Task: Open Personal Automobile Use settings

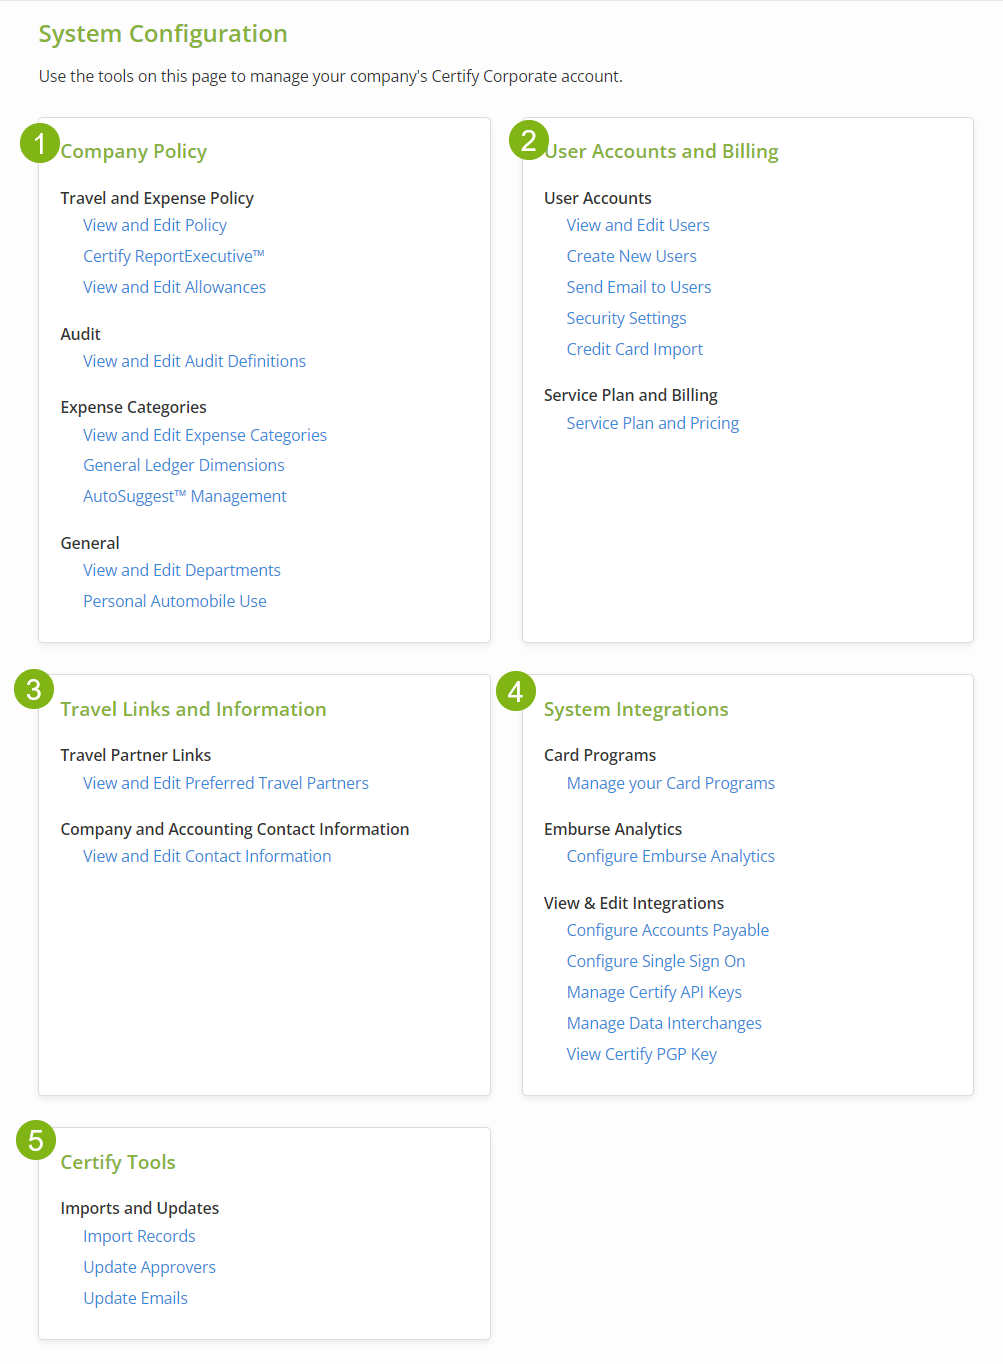Action: point(174,601)
